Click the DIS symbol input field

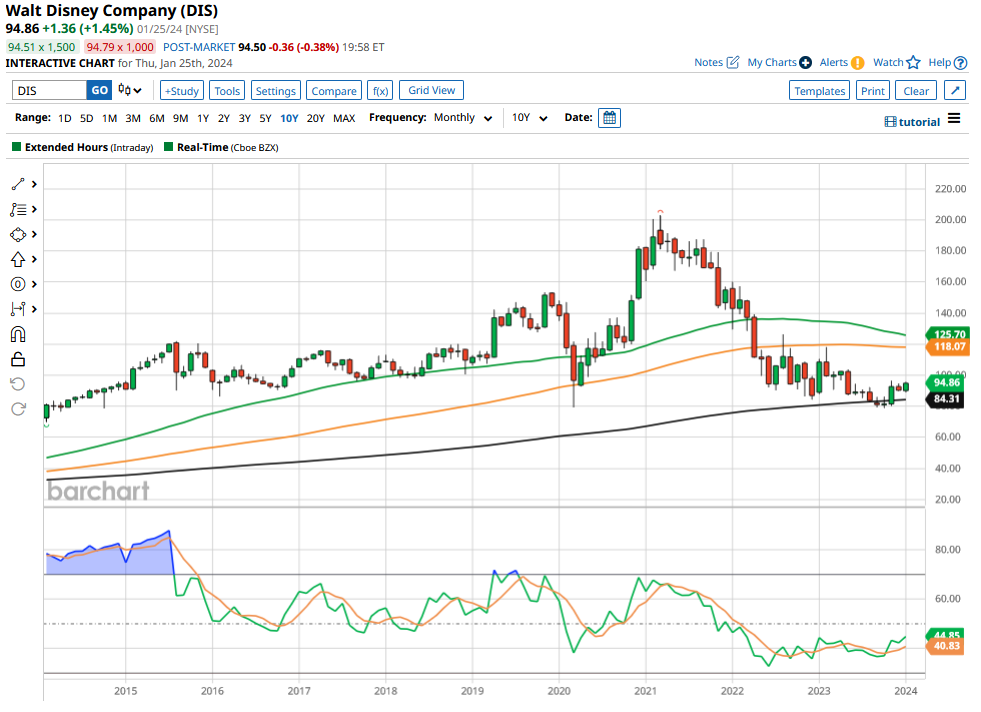click(x=49, y=91)
